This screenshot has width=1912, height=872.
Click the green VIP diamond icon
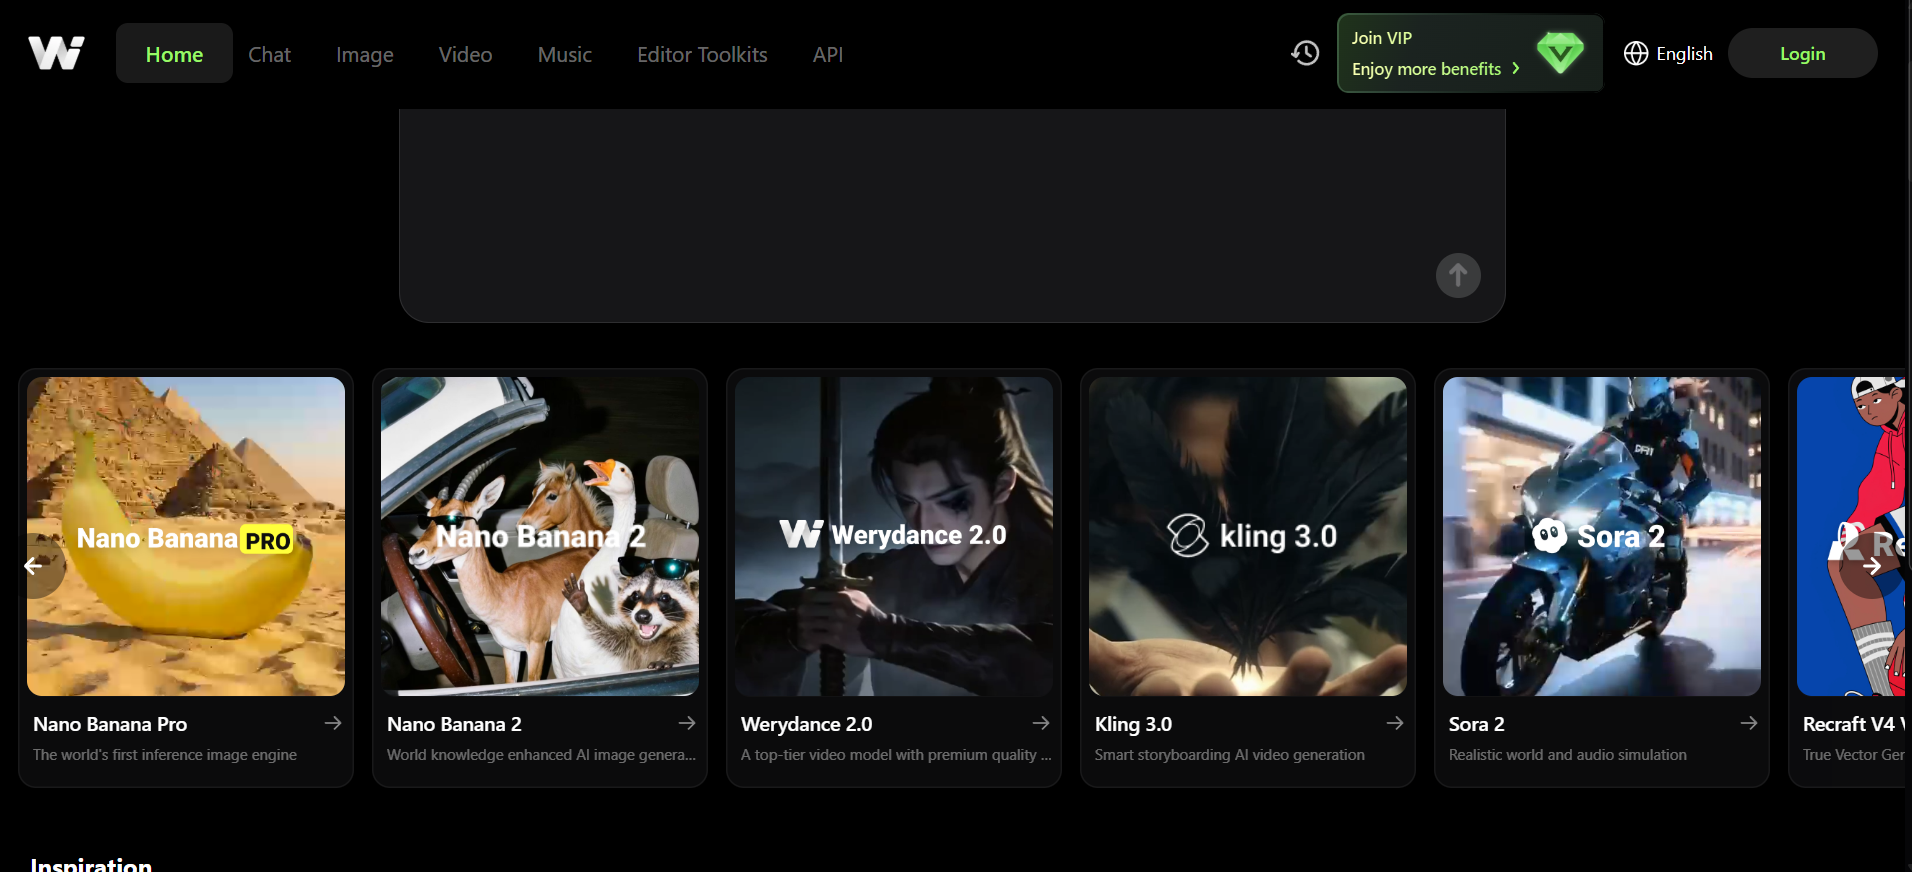click(1559, 53)
